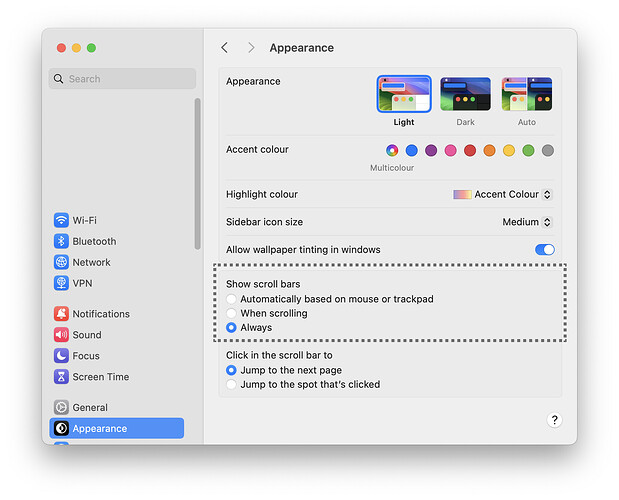Go to VPN settings
Viewport: 619px width, 500px height.
tap(82, 283)
